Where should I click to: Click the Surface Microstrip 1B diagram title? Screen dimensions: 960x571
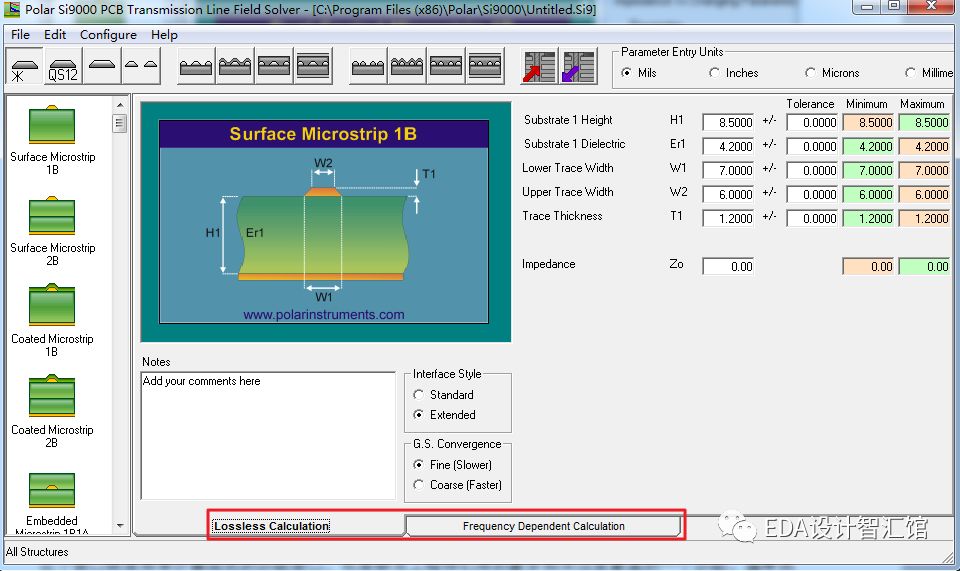tap(323, 134)
